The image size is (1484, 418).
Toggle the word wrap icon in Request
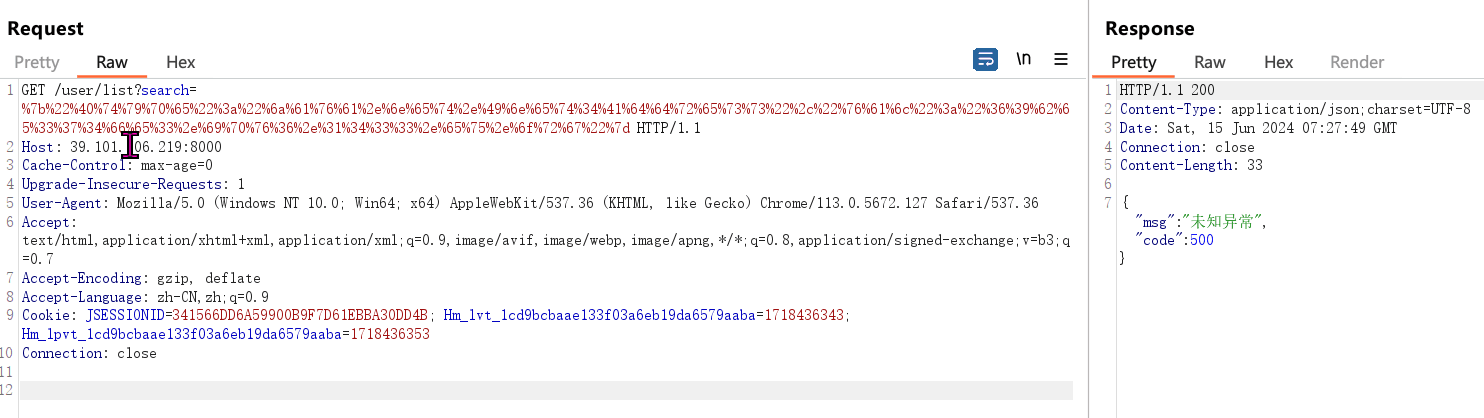tap(986, 60)
